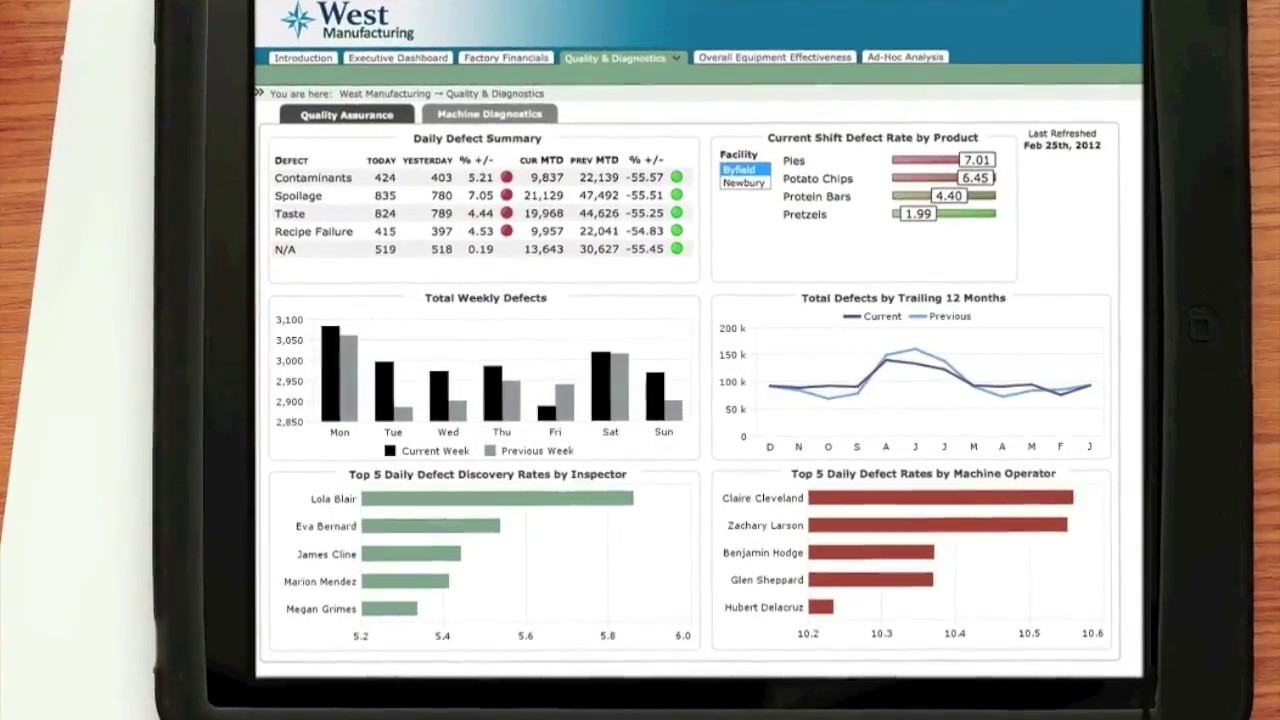This screenshot has height=720, width=1280.
Task: Click the black Fri current week bar
Action: (x=546, y=414)
